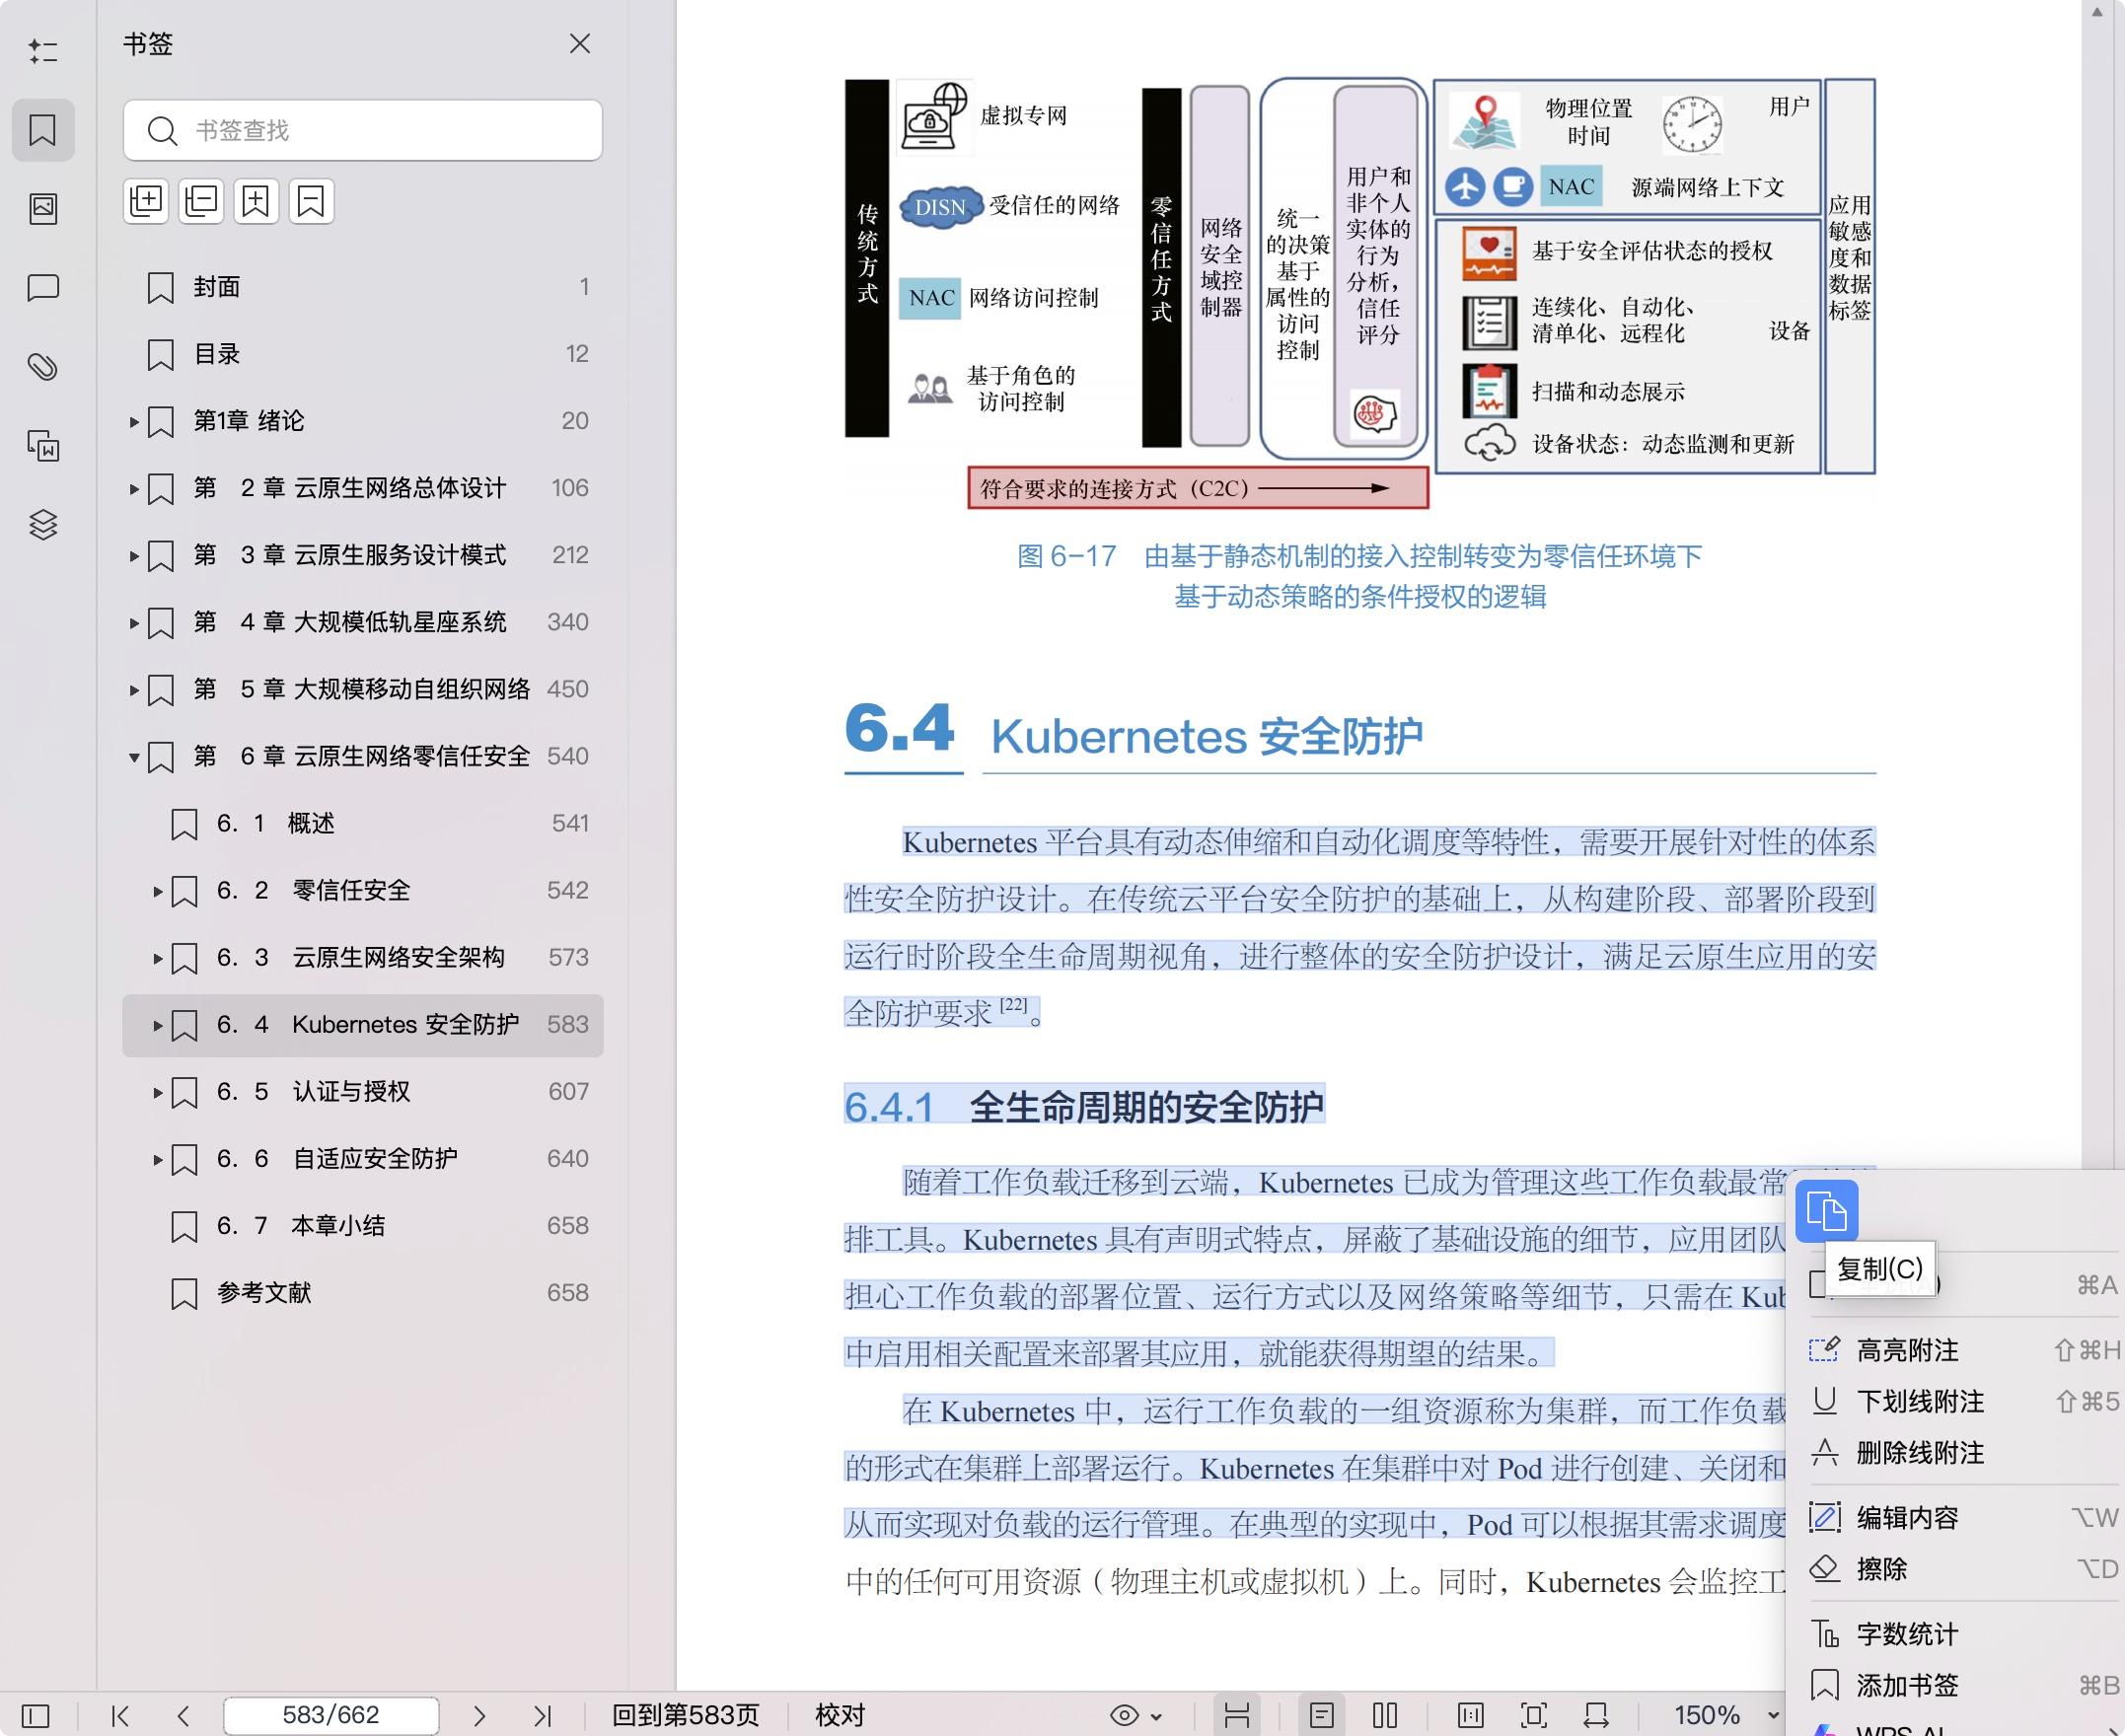Open the thumbnails panel icon in sidebar
Screen dimensions: 2125x1736
click(43, 208)
